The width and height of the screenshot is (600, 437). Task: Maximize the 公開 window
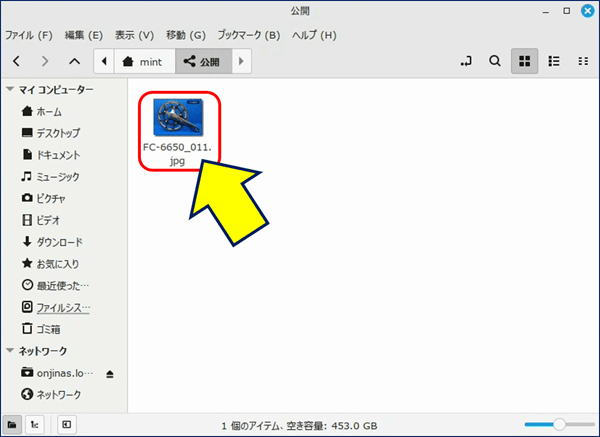click(567, 11)
